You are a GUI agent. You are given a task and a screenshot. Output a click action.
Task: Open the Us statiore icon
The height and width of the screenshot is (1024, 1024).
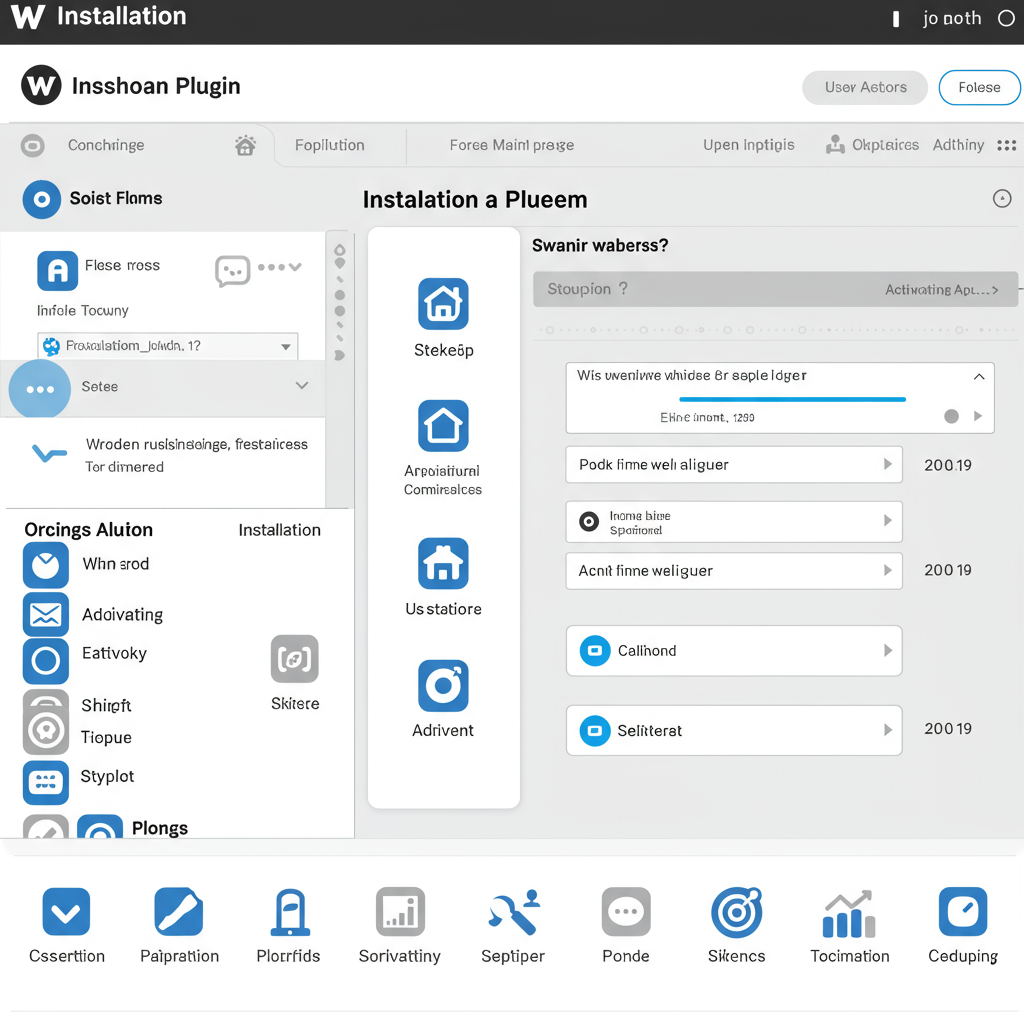(x=443, y=563)
